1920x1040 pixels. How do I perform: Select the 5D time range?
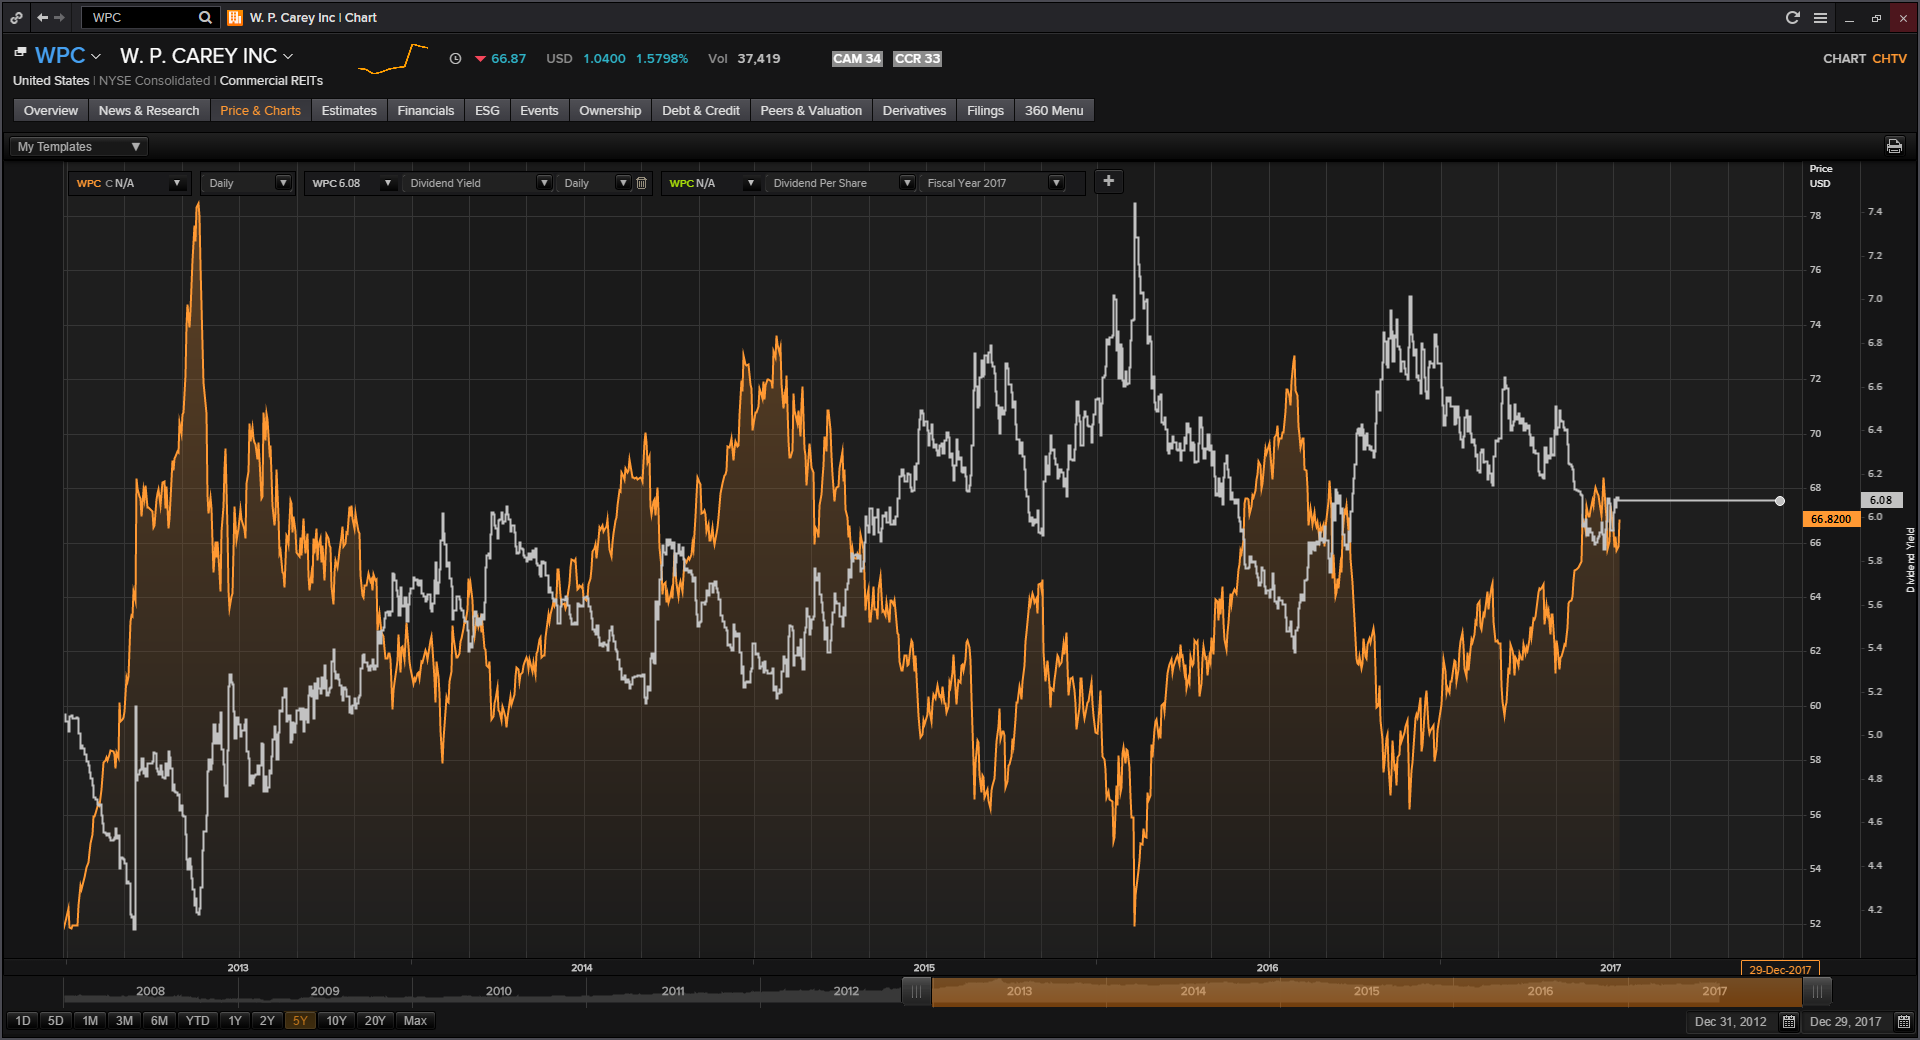tap(56, 1021)
